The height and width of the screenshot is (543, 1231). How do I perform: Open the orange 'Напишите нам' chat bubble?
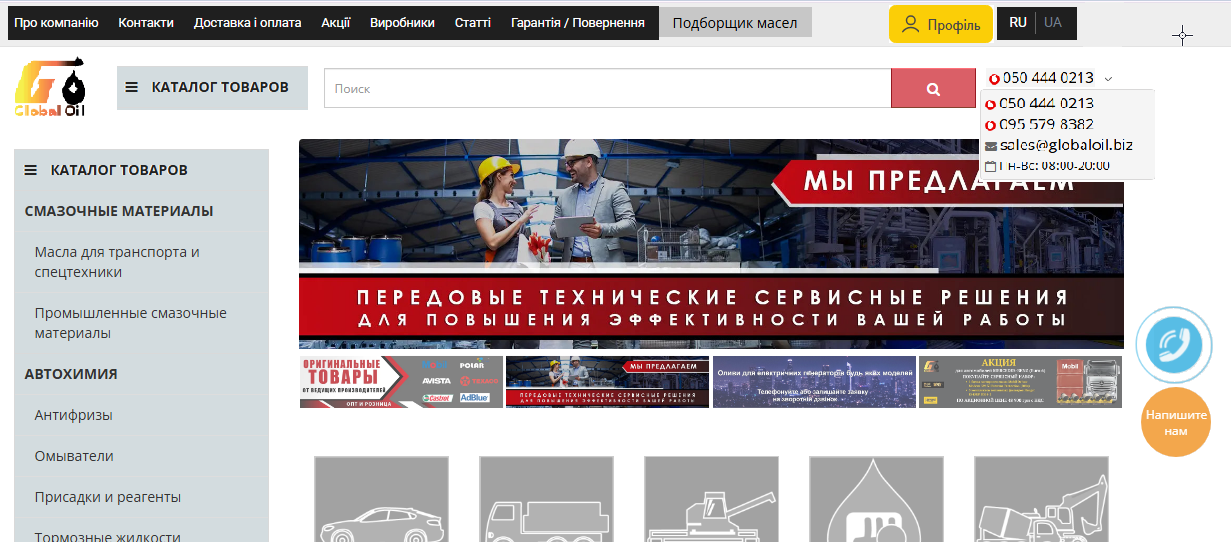[1176, 422]
